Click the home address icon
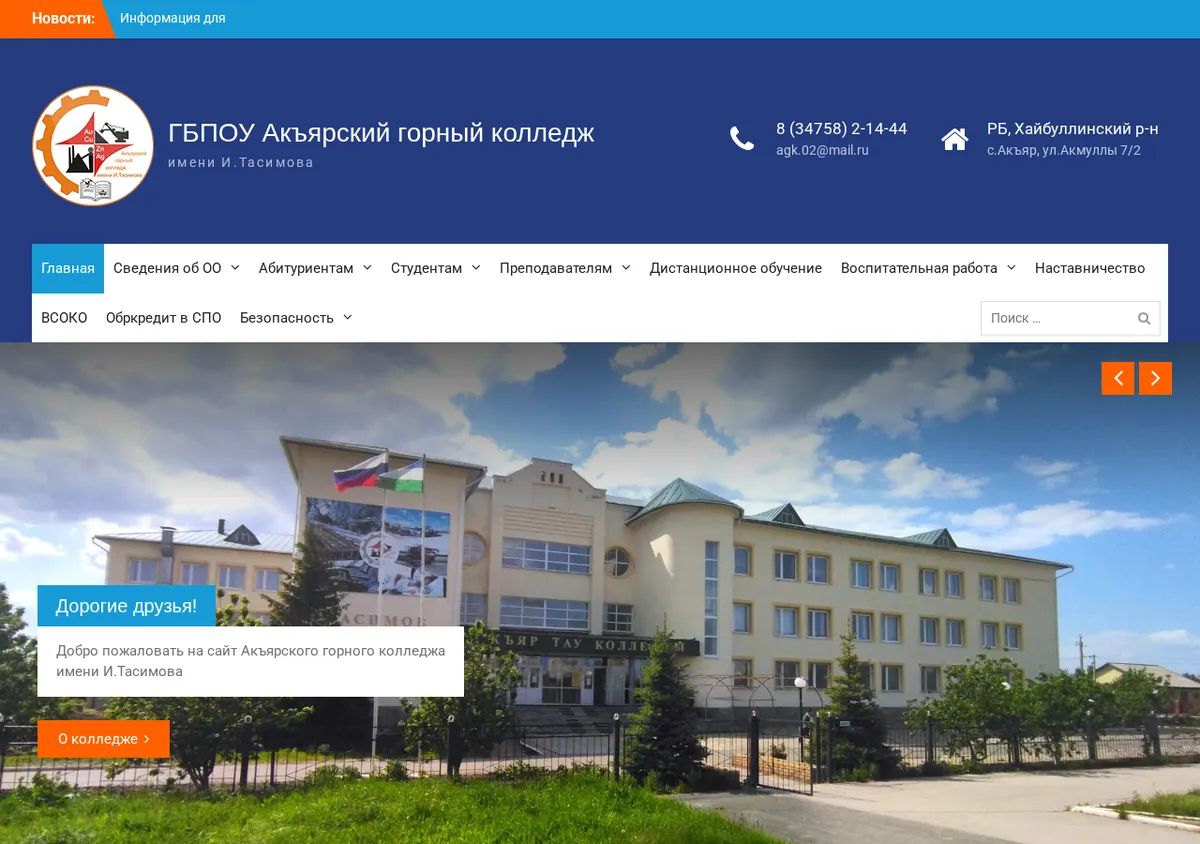This screenshot has width=1200, height=844. [955, 139]
